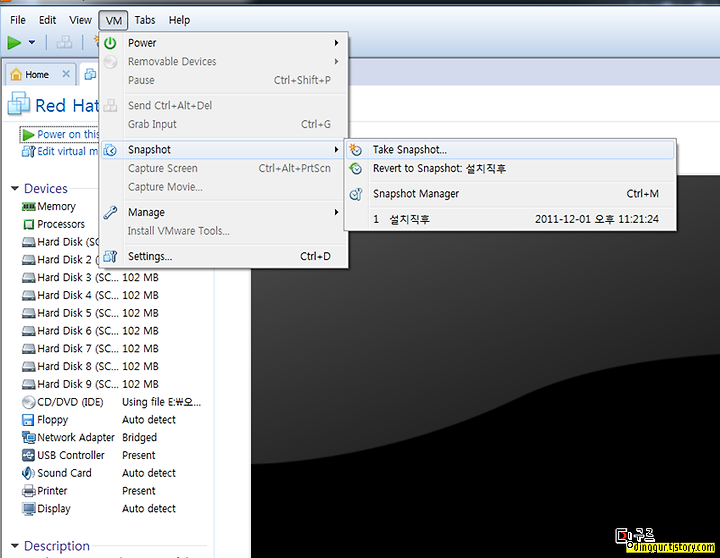Choose Install VMware Tools menu item
720x558 pixels.
coord(224,231)
